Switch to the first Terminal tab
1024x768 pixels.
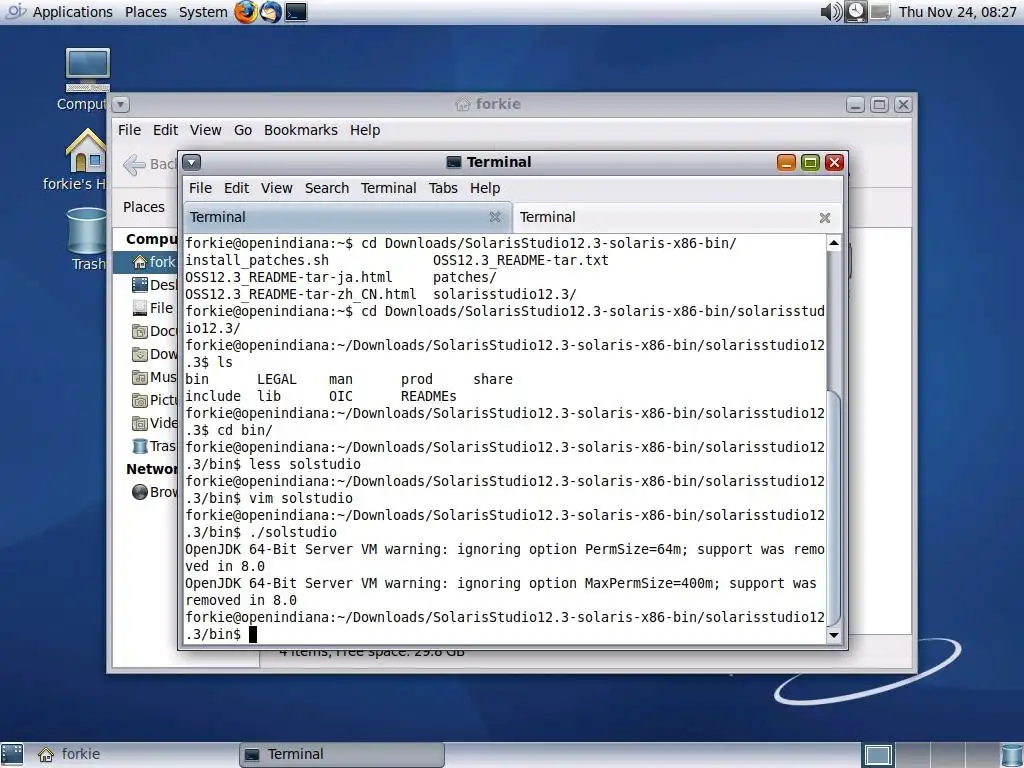click(347, 217)
